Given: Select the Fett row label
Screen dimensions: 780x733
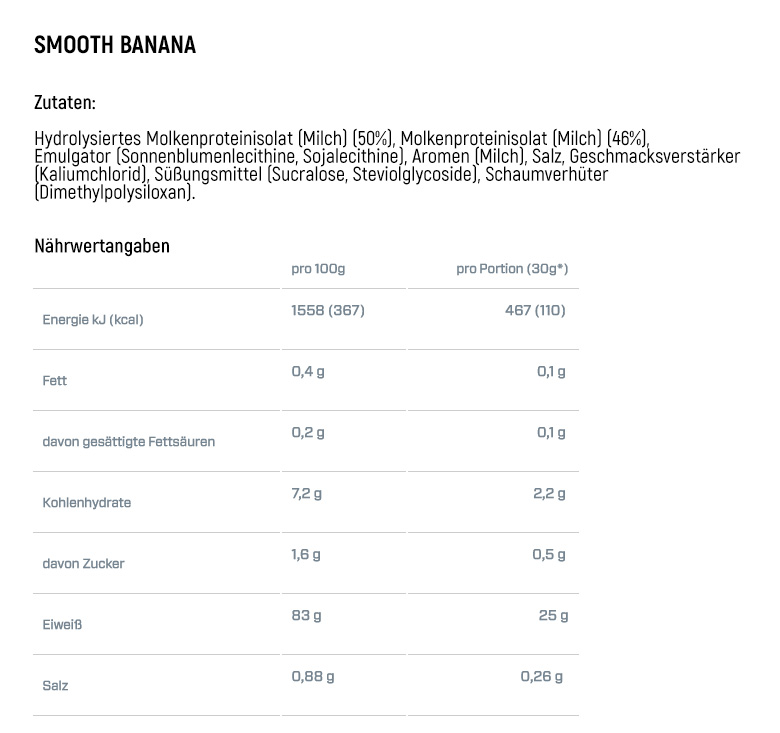Looking at the screenshot, I should [55, 380].
